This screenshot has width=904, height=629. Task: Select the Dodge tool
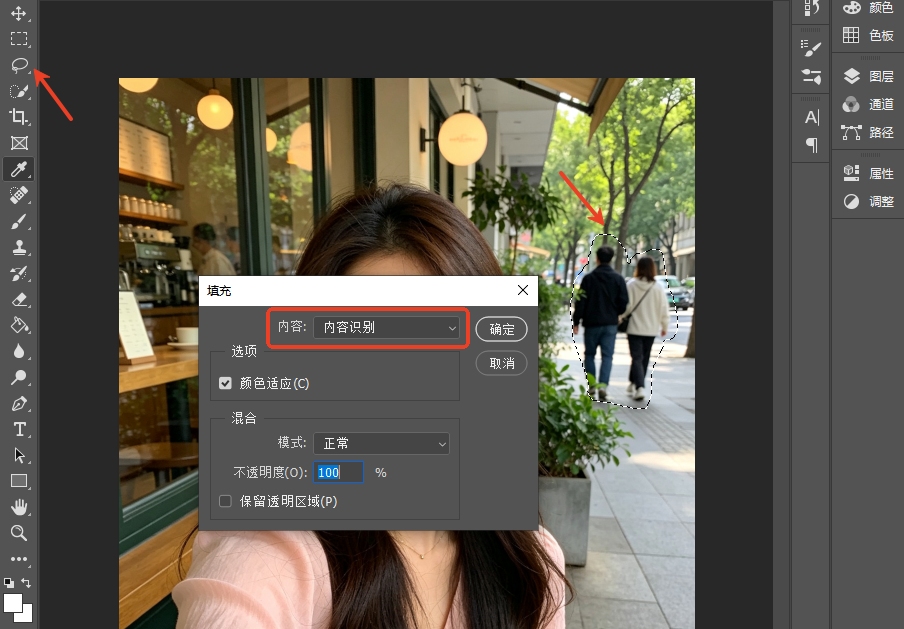18,378
